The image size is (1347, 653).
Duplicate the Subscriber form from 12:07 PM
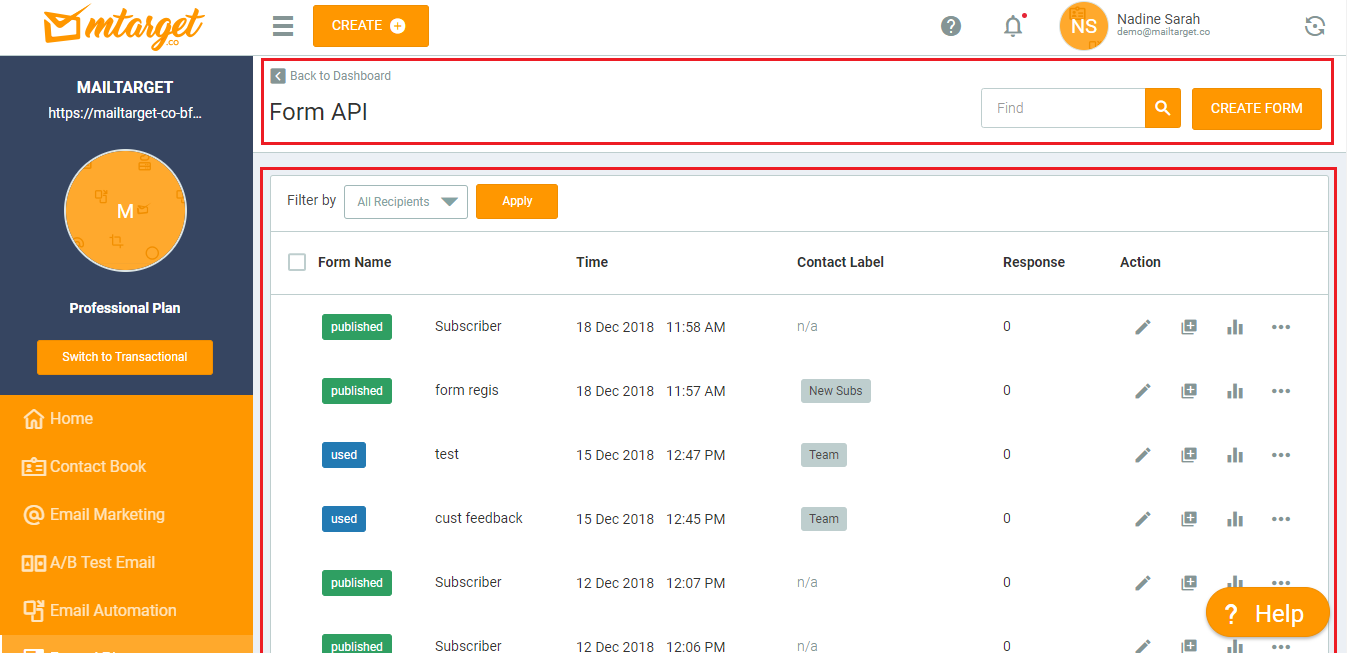[1189, 583]
